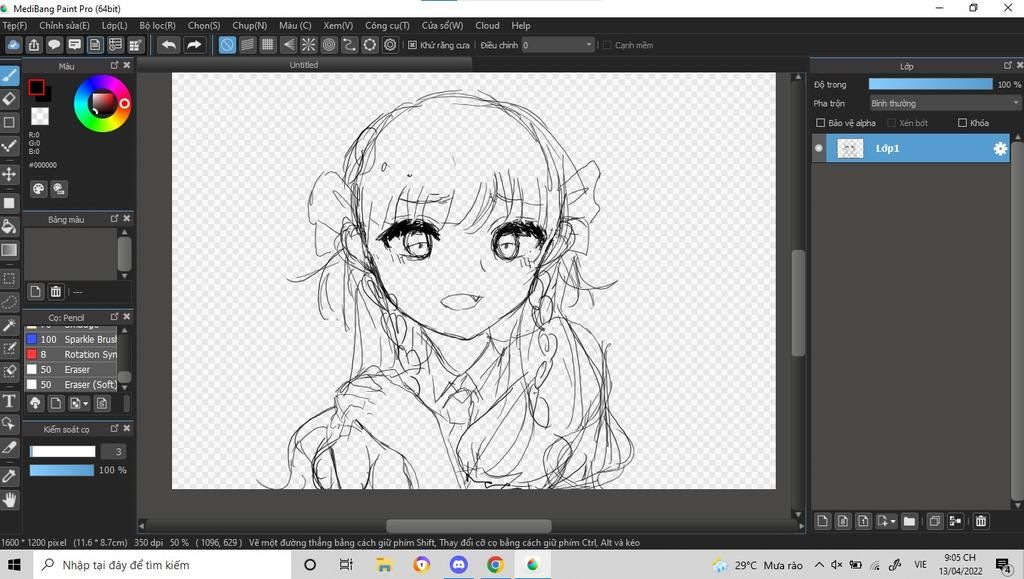Enable concentric circle snap guide
Image resolution: width=1024 pixels, height=579 pixels.
coord(329,44)
